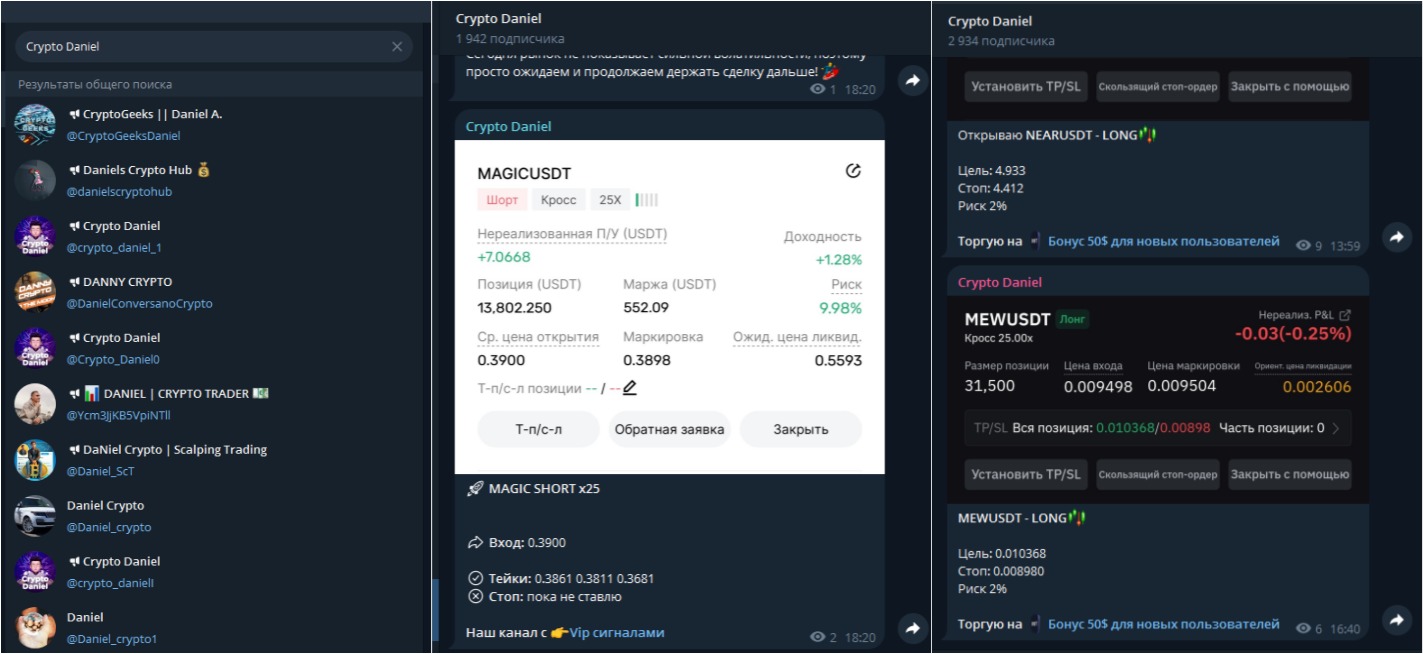Viewport: 1423px width, 654px height.
Task: Open Crypto Daniel header with 1 942 subscribers
Action: coord(500,19)
